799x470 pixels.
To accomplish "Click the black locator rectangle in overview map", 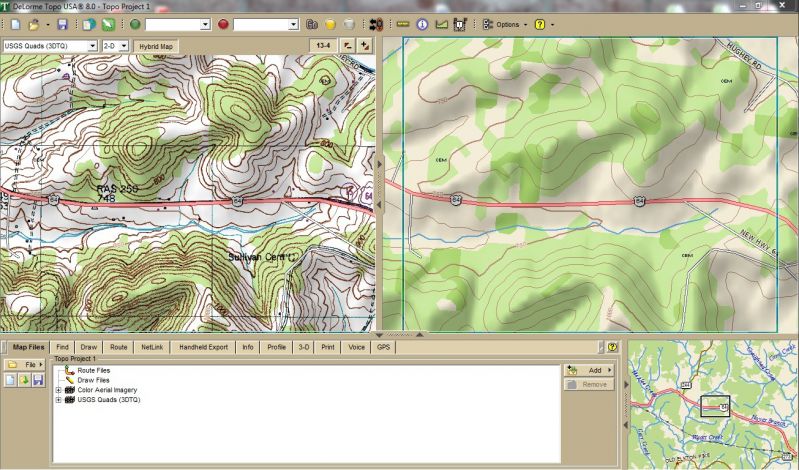I will (x=715, y=406).
